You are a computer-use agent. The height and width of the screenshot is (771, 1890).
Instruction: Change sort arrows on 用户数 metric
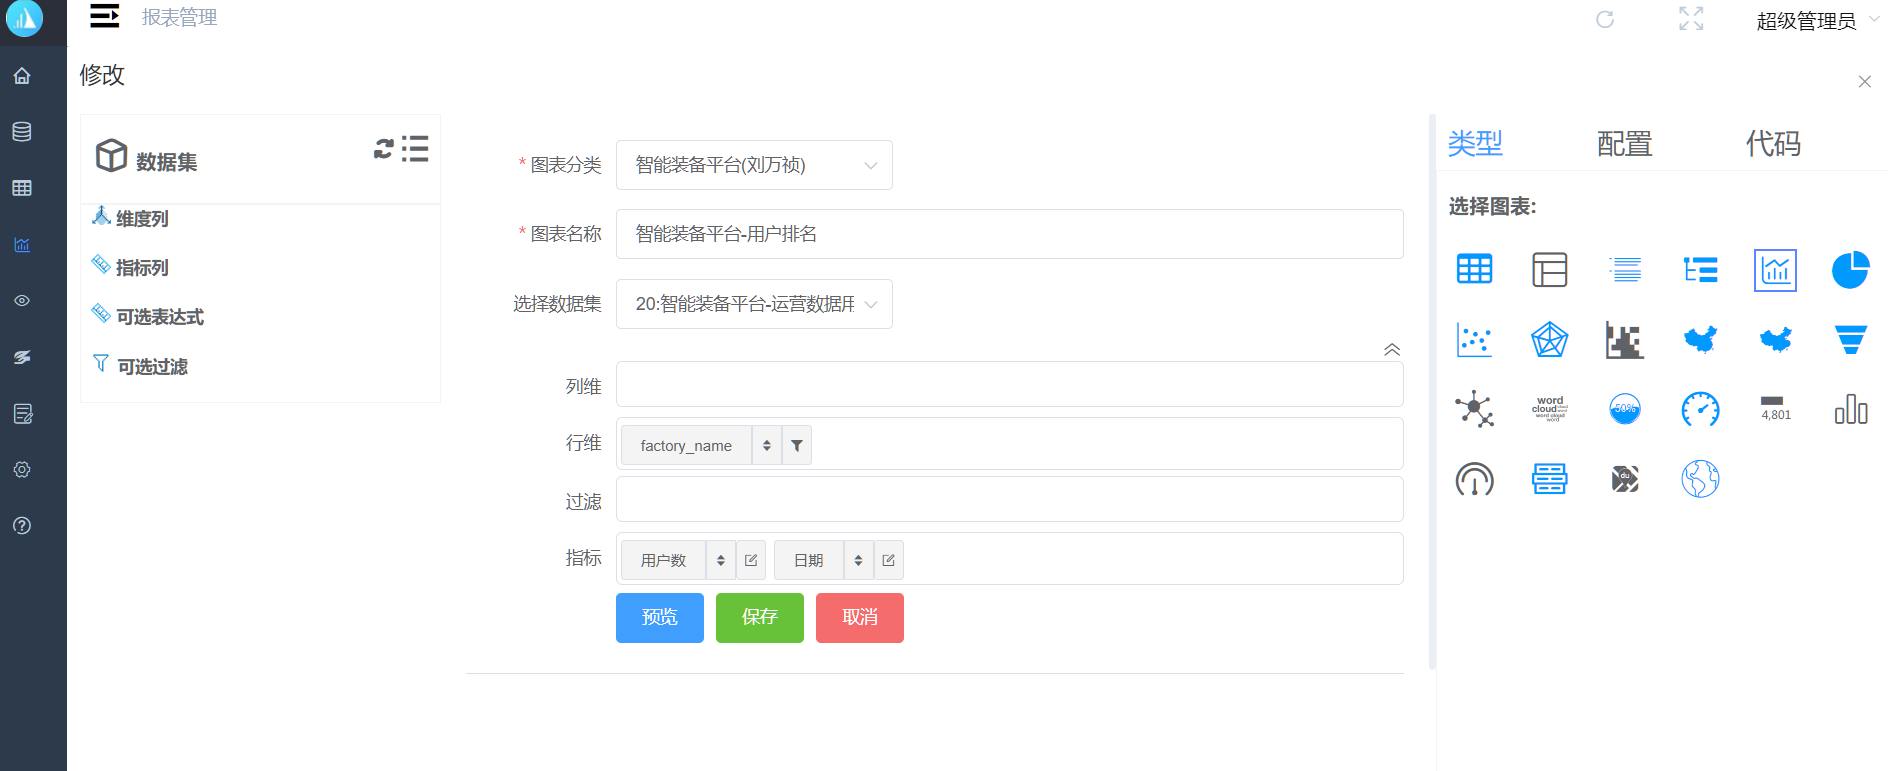click(721, 560)
